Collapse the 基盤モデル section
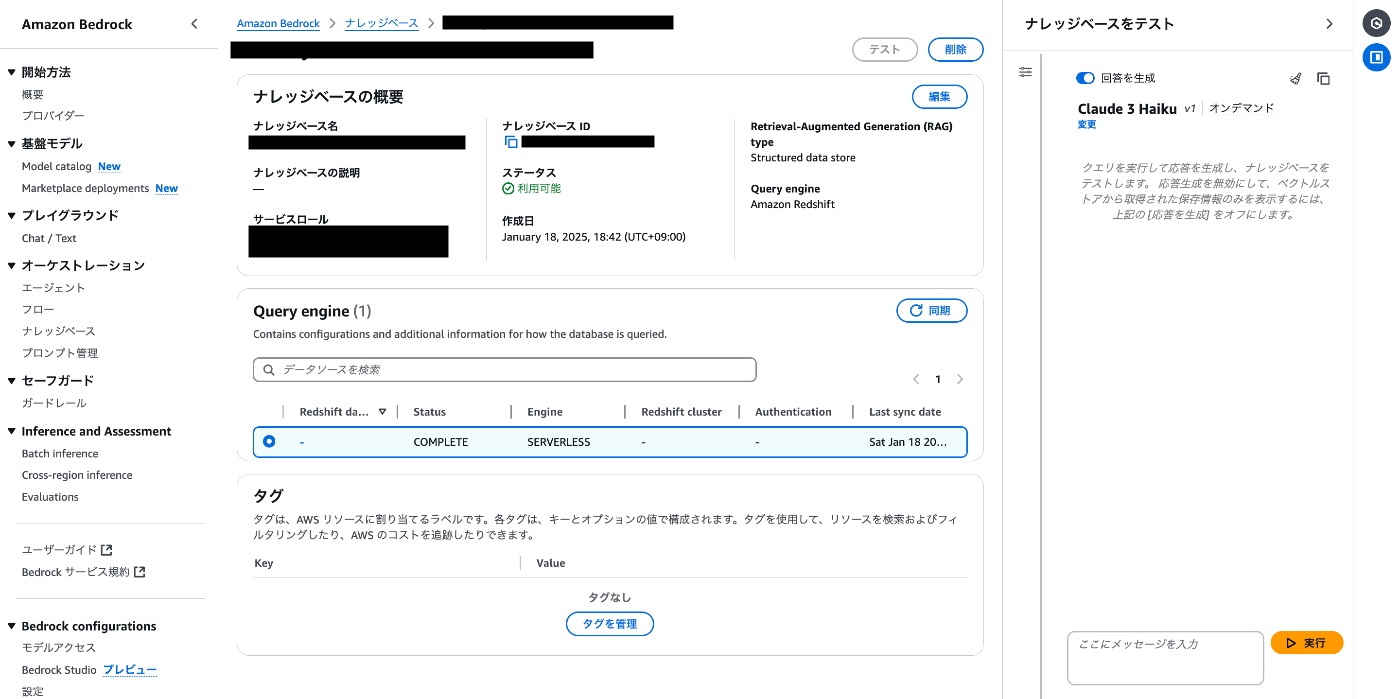Viewport: 1400px width, 699px height. pos(12,144)
